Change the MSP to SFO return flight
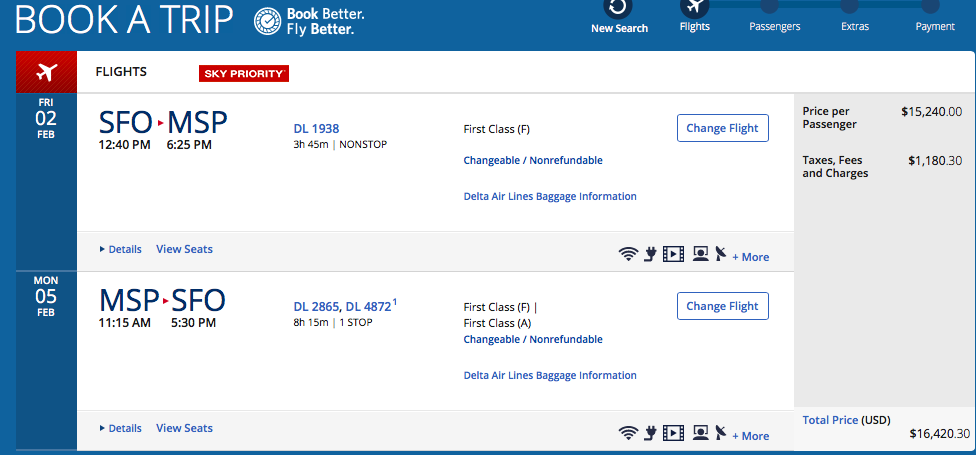976x455 pixels. pyautogui.click(x=723, y=307)
